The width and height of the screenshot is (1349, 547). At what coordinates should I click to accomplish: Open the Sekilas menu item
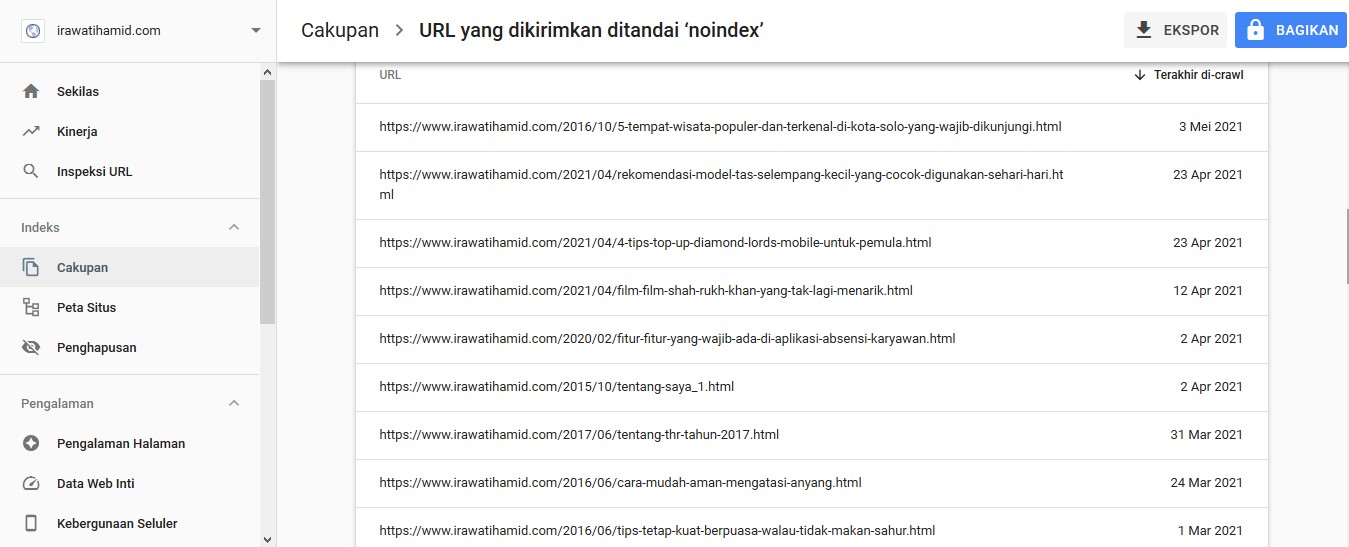pos(130,91)
